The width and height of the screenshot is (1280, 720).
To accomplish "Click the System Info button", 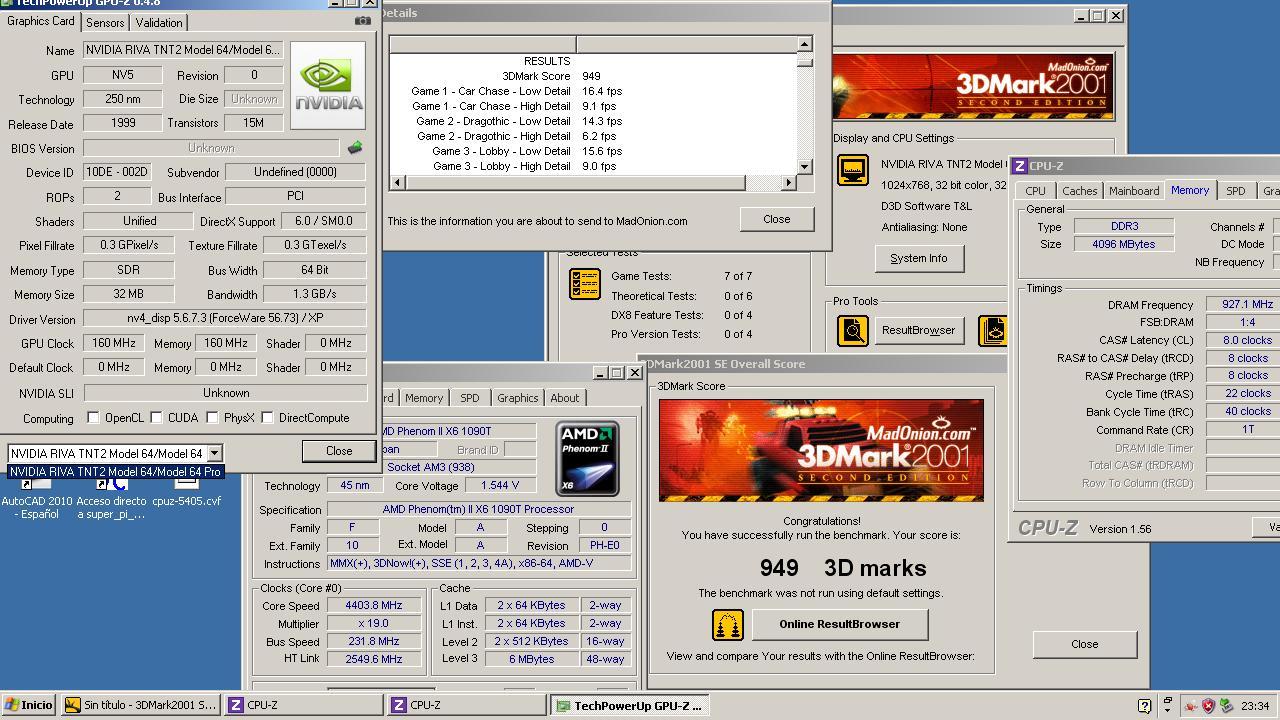I will [918, 258].
